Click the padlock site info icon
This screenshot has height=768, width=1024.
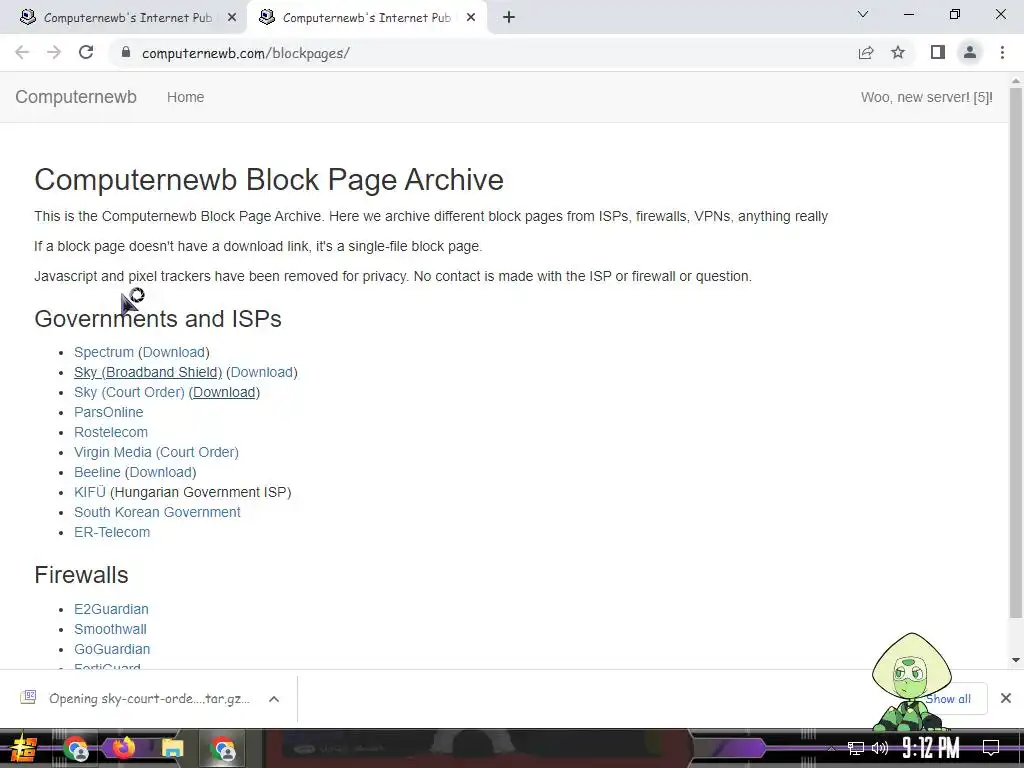126,53
